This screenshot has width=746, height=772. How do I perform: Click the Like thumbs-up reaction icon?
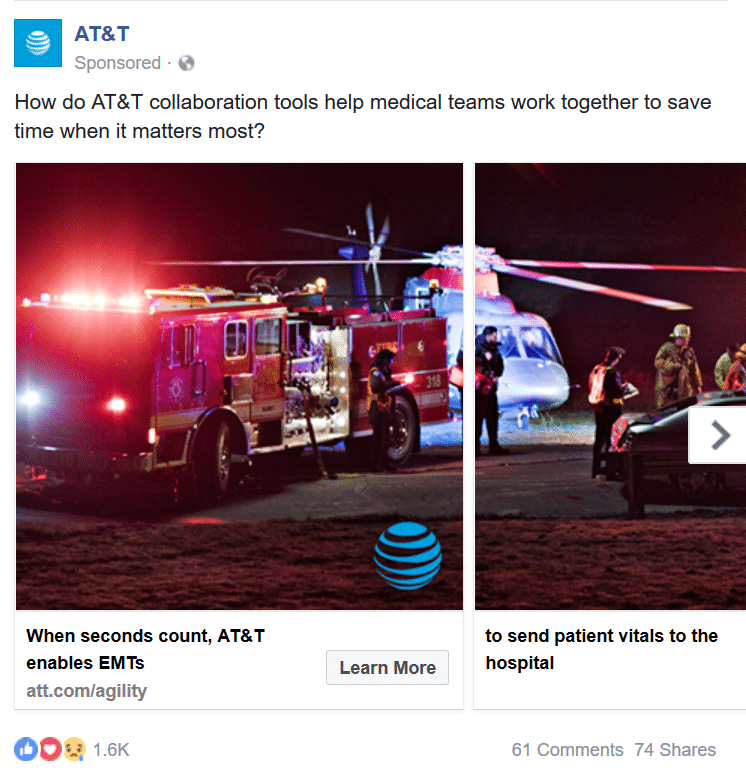pos(26,749)
